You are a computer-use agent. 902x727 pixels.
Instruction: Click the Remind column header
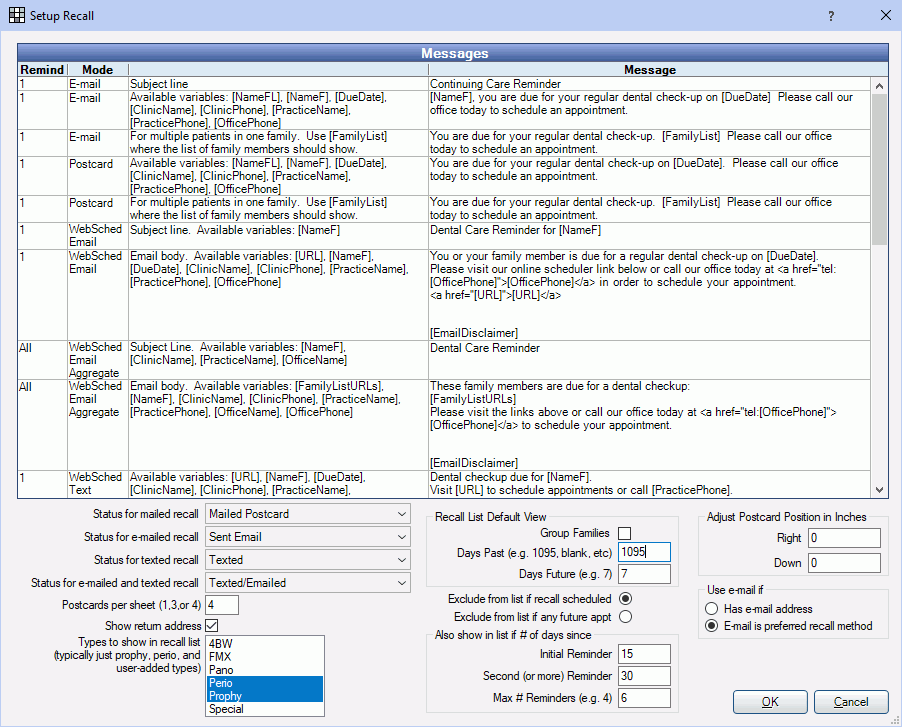42,70
